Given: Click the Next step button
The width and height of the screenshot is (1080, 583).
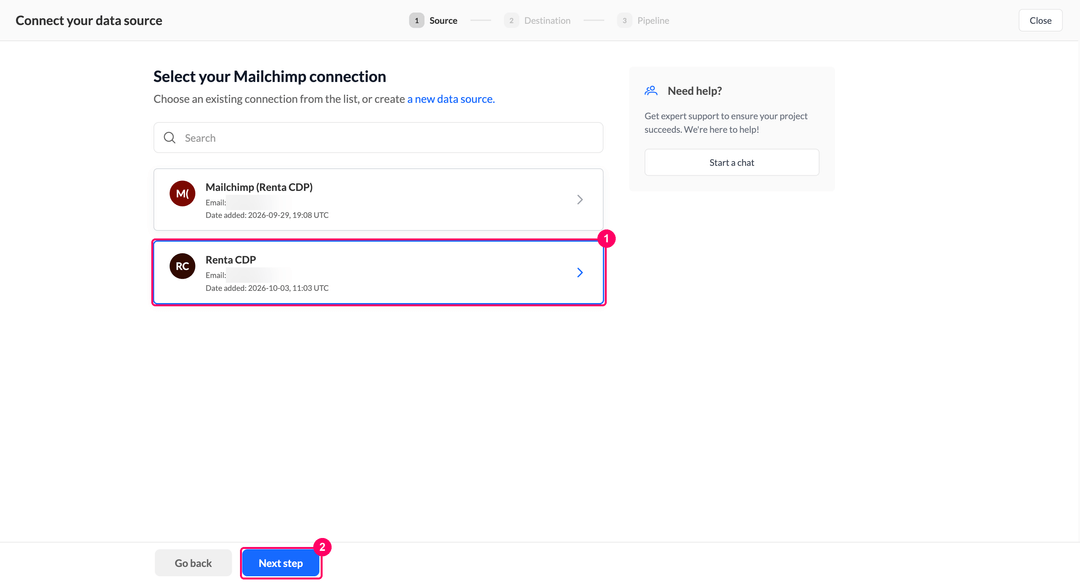Looking at the screenshot, I should coord(281,563).
